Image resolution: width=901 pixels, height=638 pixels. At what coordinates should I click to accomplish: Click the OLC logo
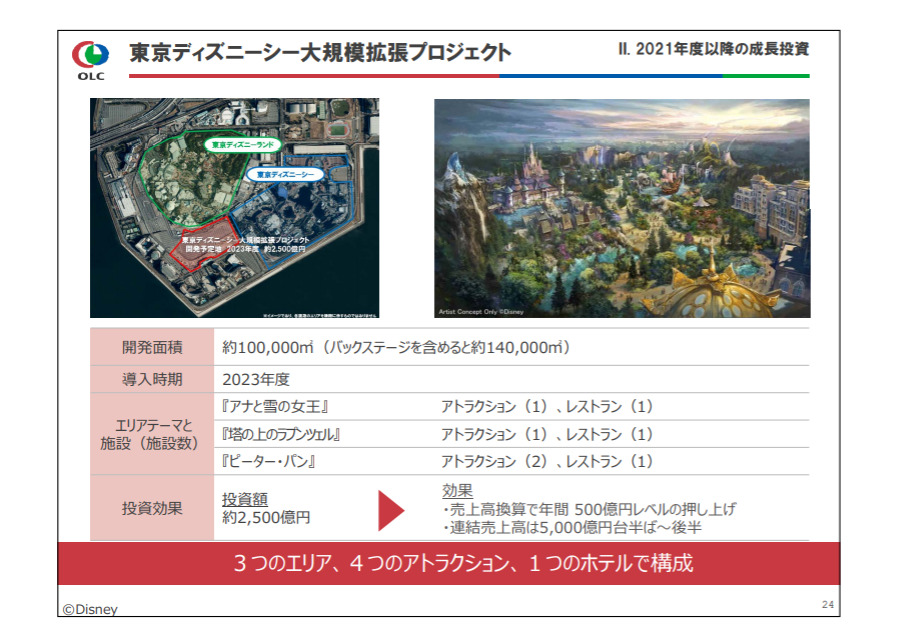pyautogui.click(x=91, y=60)
